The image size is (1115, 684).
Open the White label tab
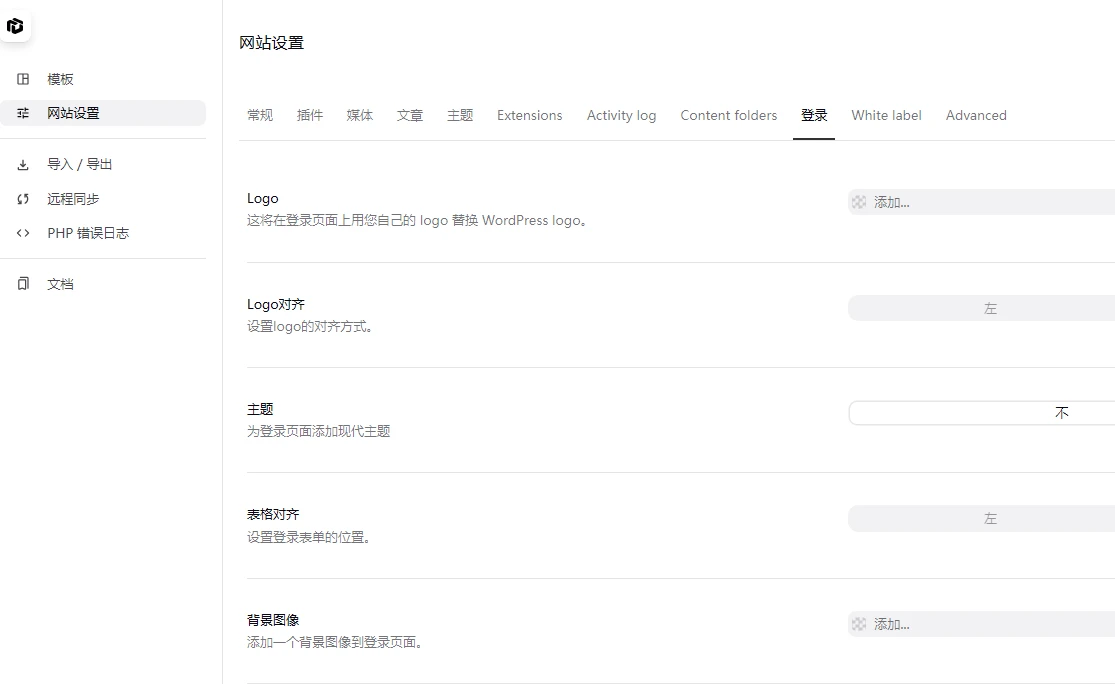click(886, 115)
